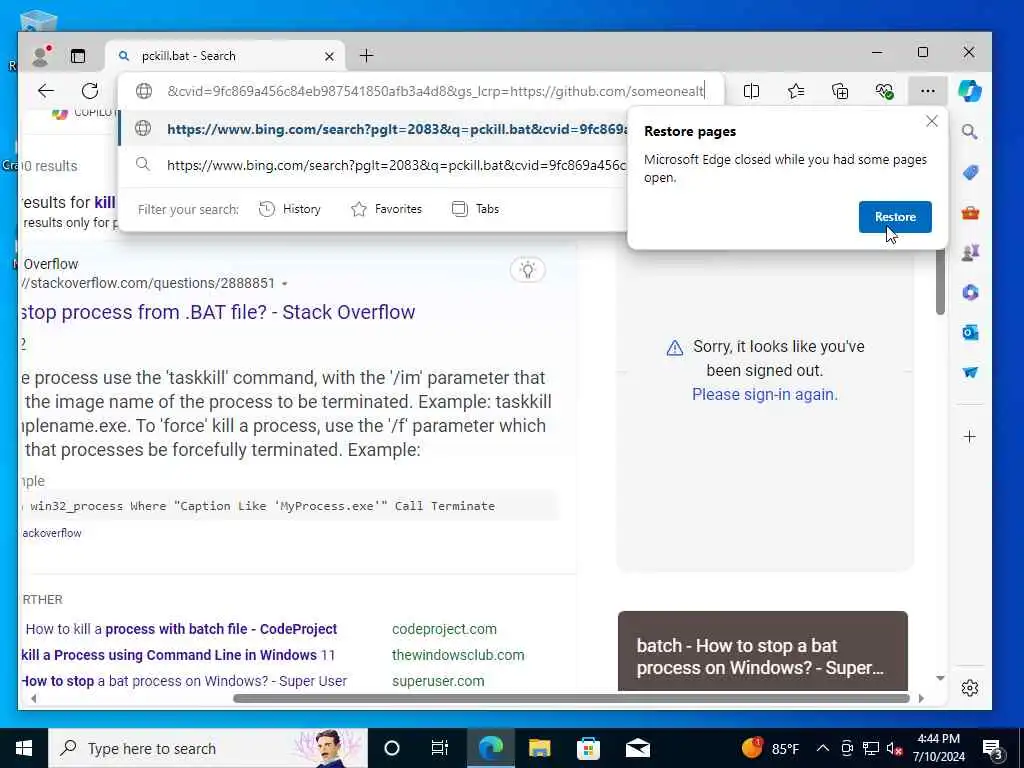Open sidebar Shopping tag icon
The image size is (1024, 768).
coord(970,172)
